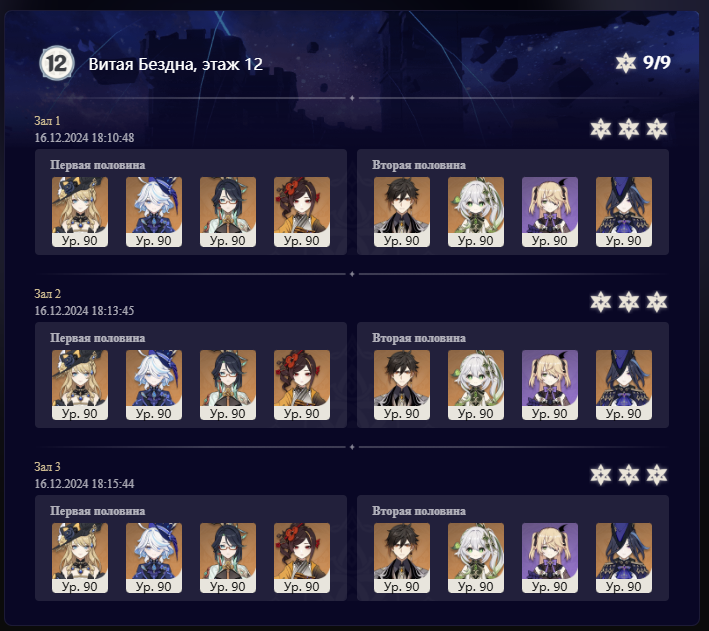Click Zhongli portrait in Зал 3 second half

click(402, 558)
